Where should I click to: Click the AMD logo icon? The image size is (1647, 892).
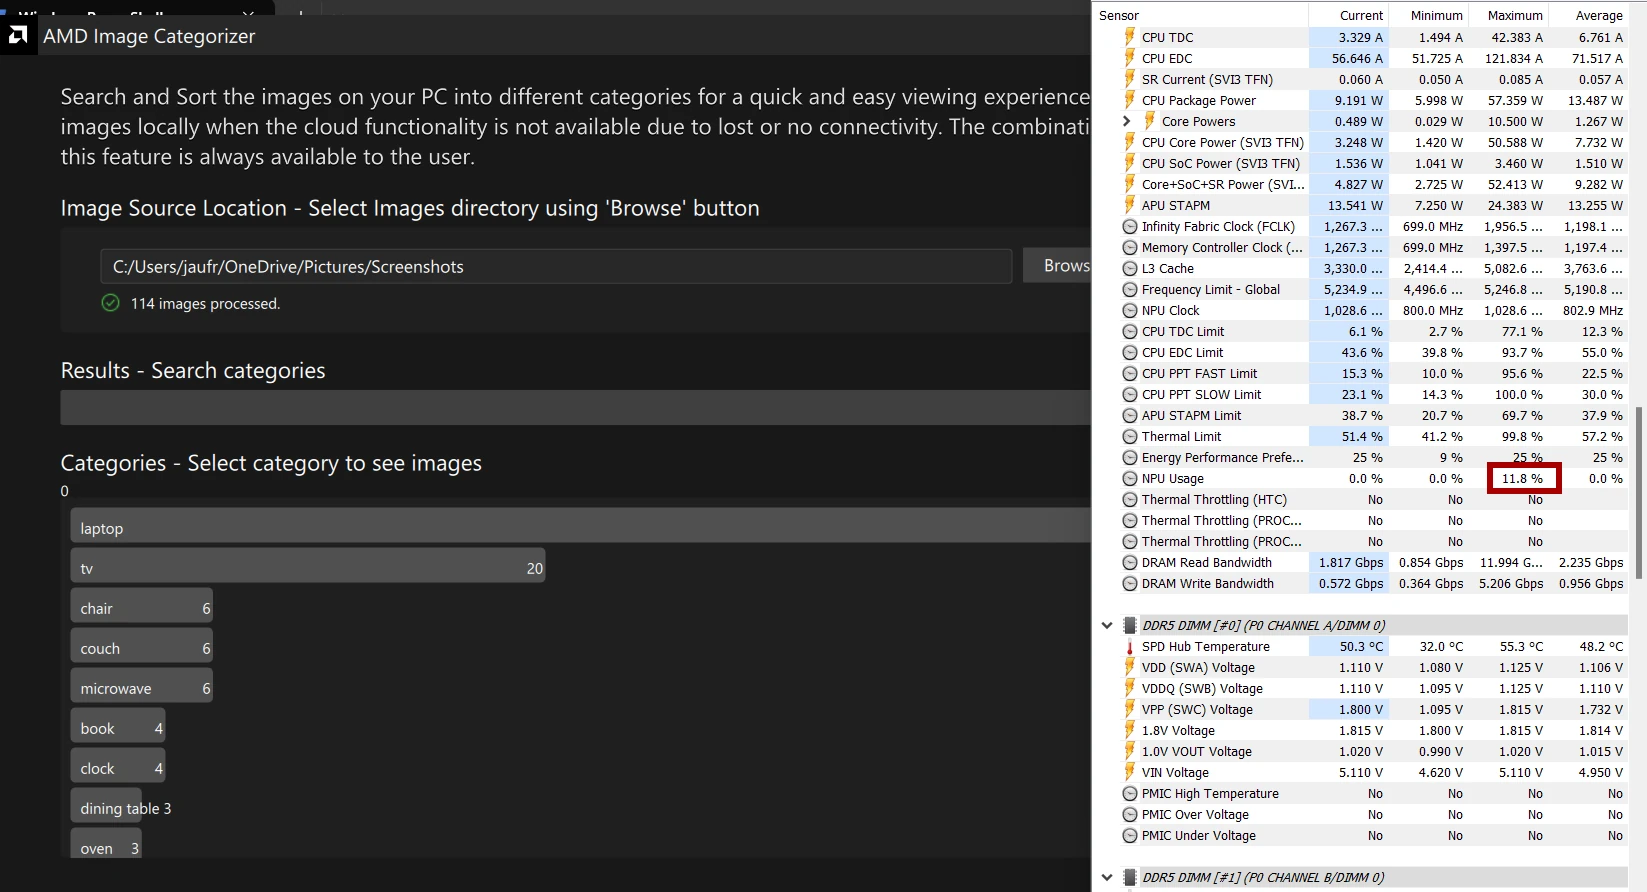click(17, 36)
